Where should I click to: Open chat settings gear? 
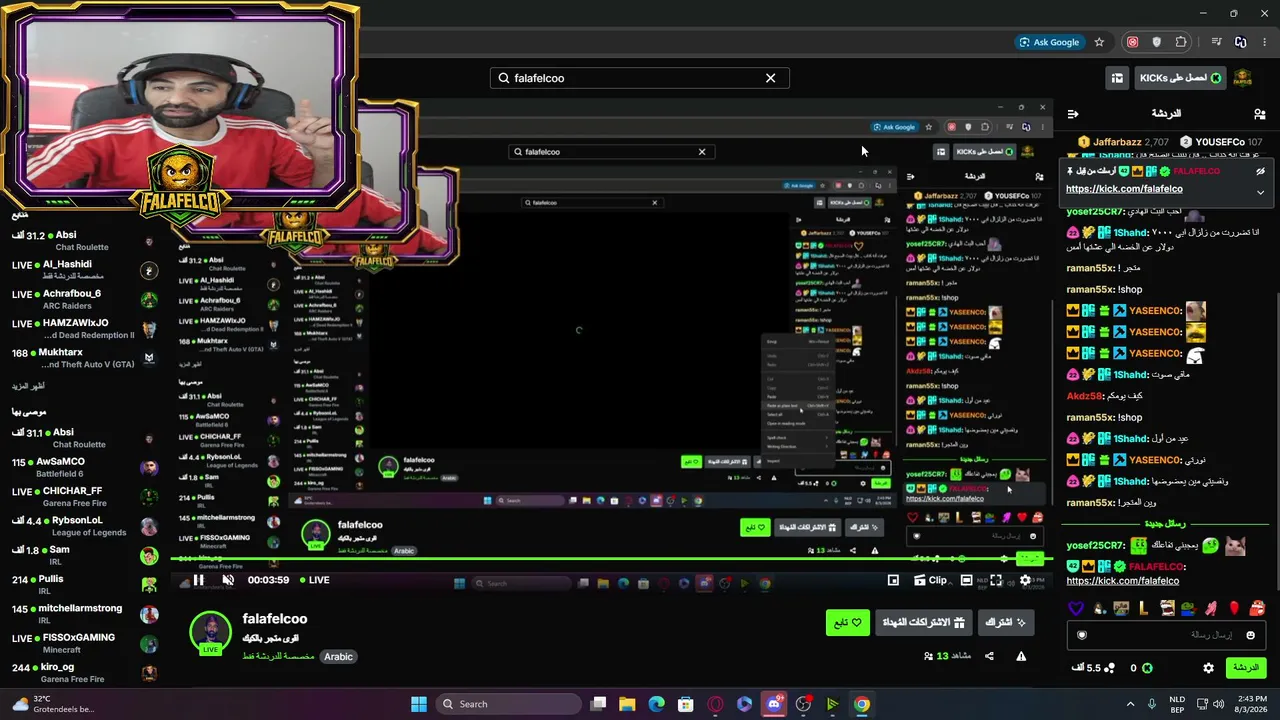(x=1208, y=668)
